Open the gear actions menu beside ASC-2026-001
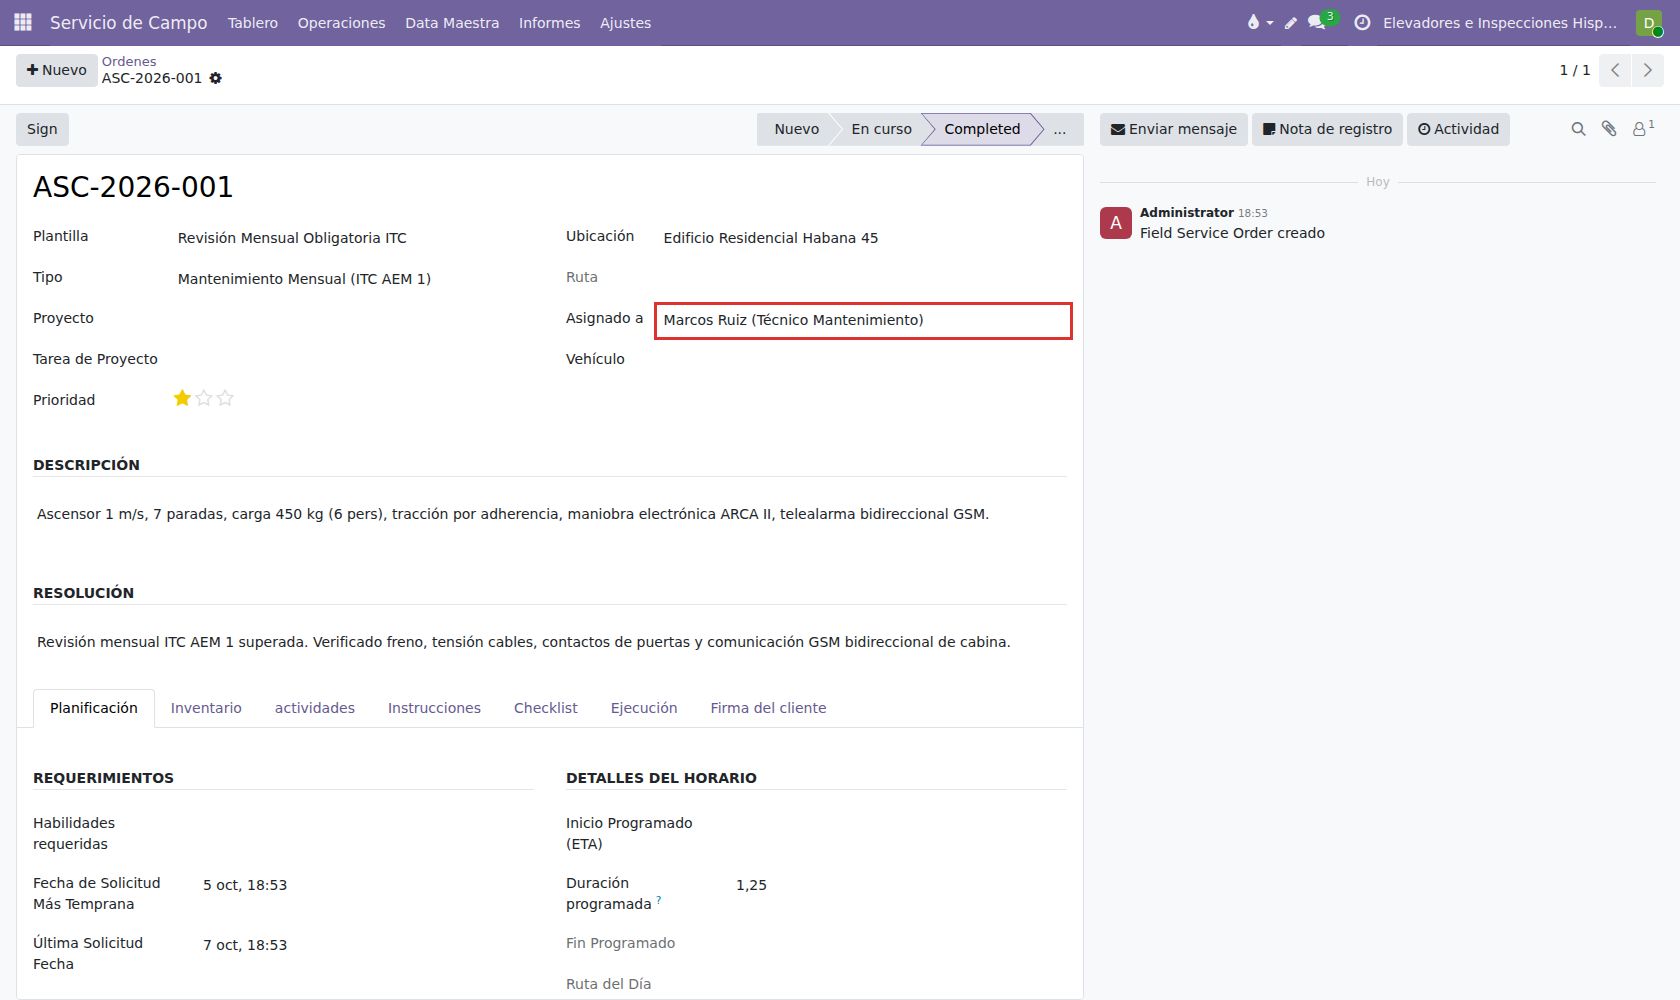 tap(215, 78)
